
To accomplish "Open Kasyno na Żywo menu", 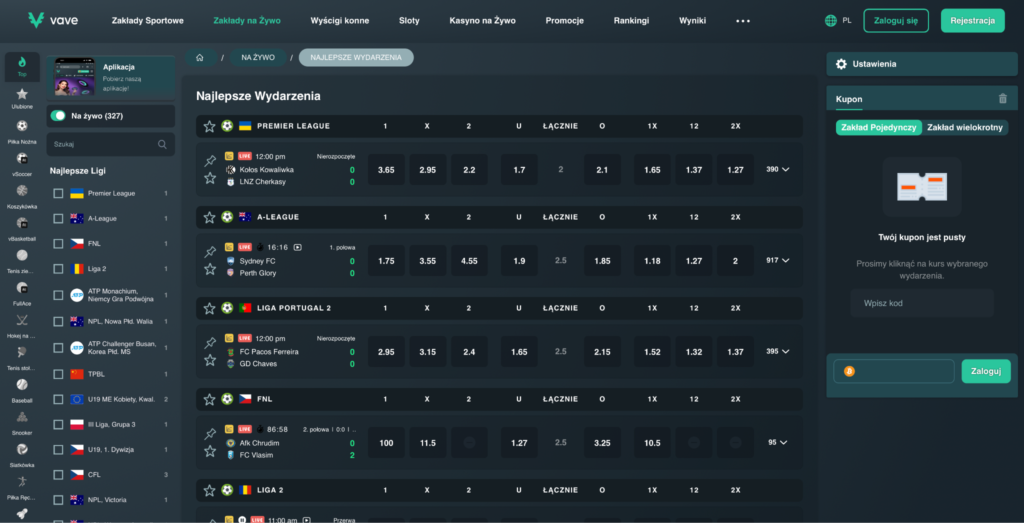I will [483, 20].
